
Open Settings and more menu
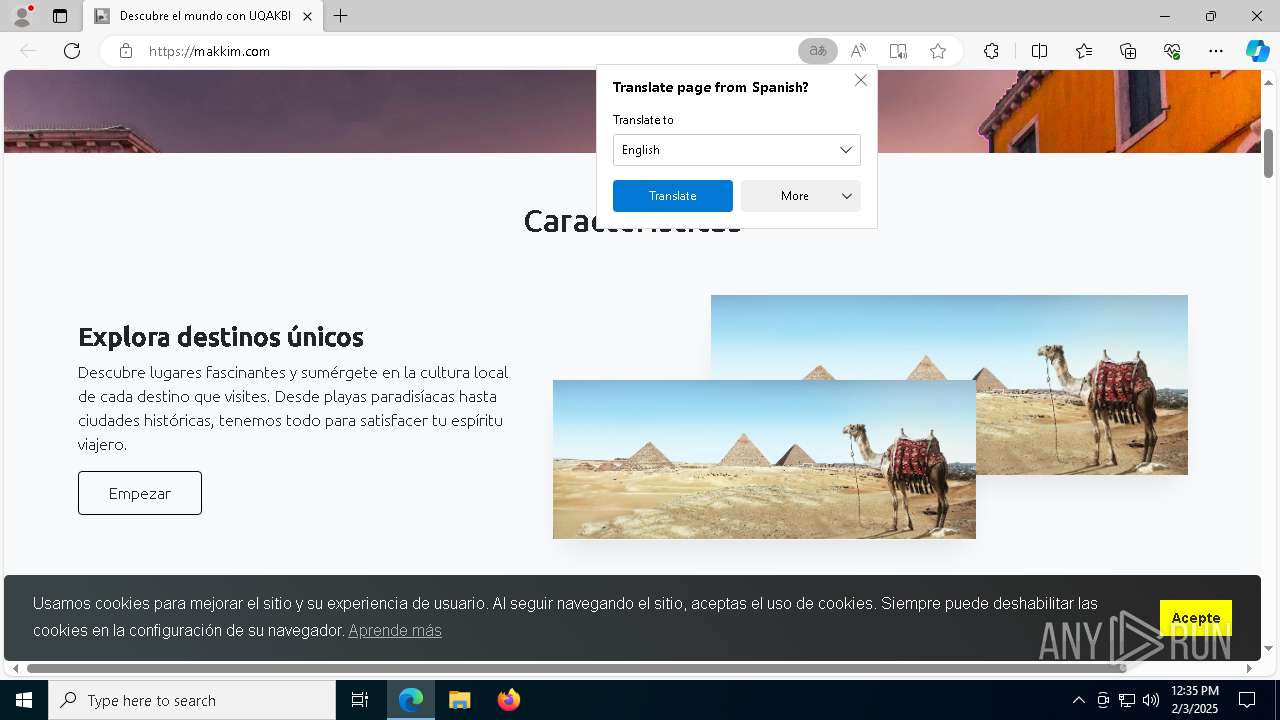pos(1216,51)
